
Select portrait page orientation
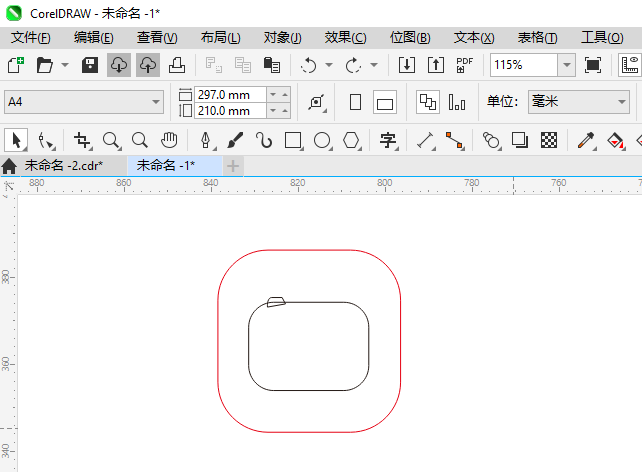click(355, 102)
